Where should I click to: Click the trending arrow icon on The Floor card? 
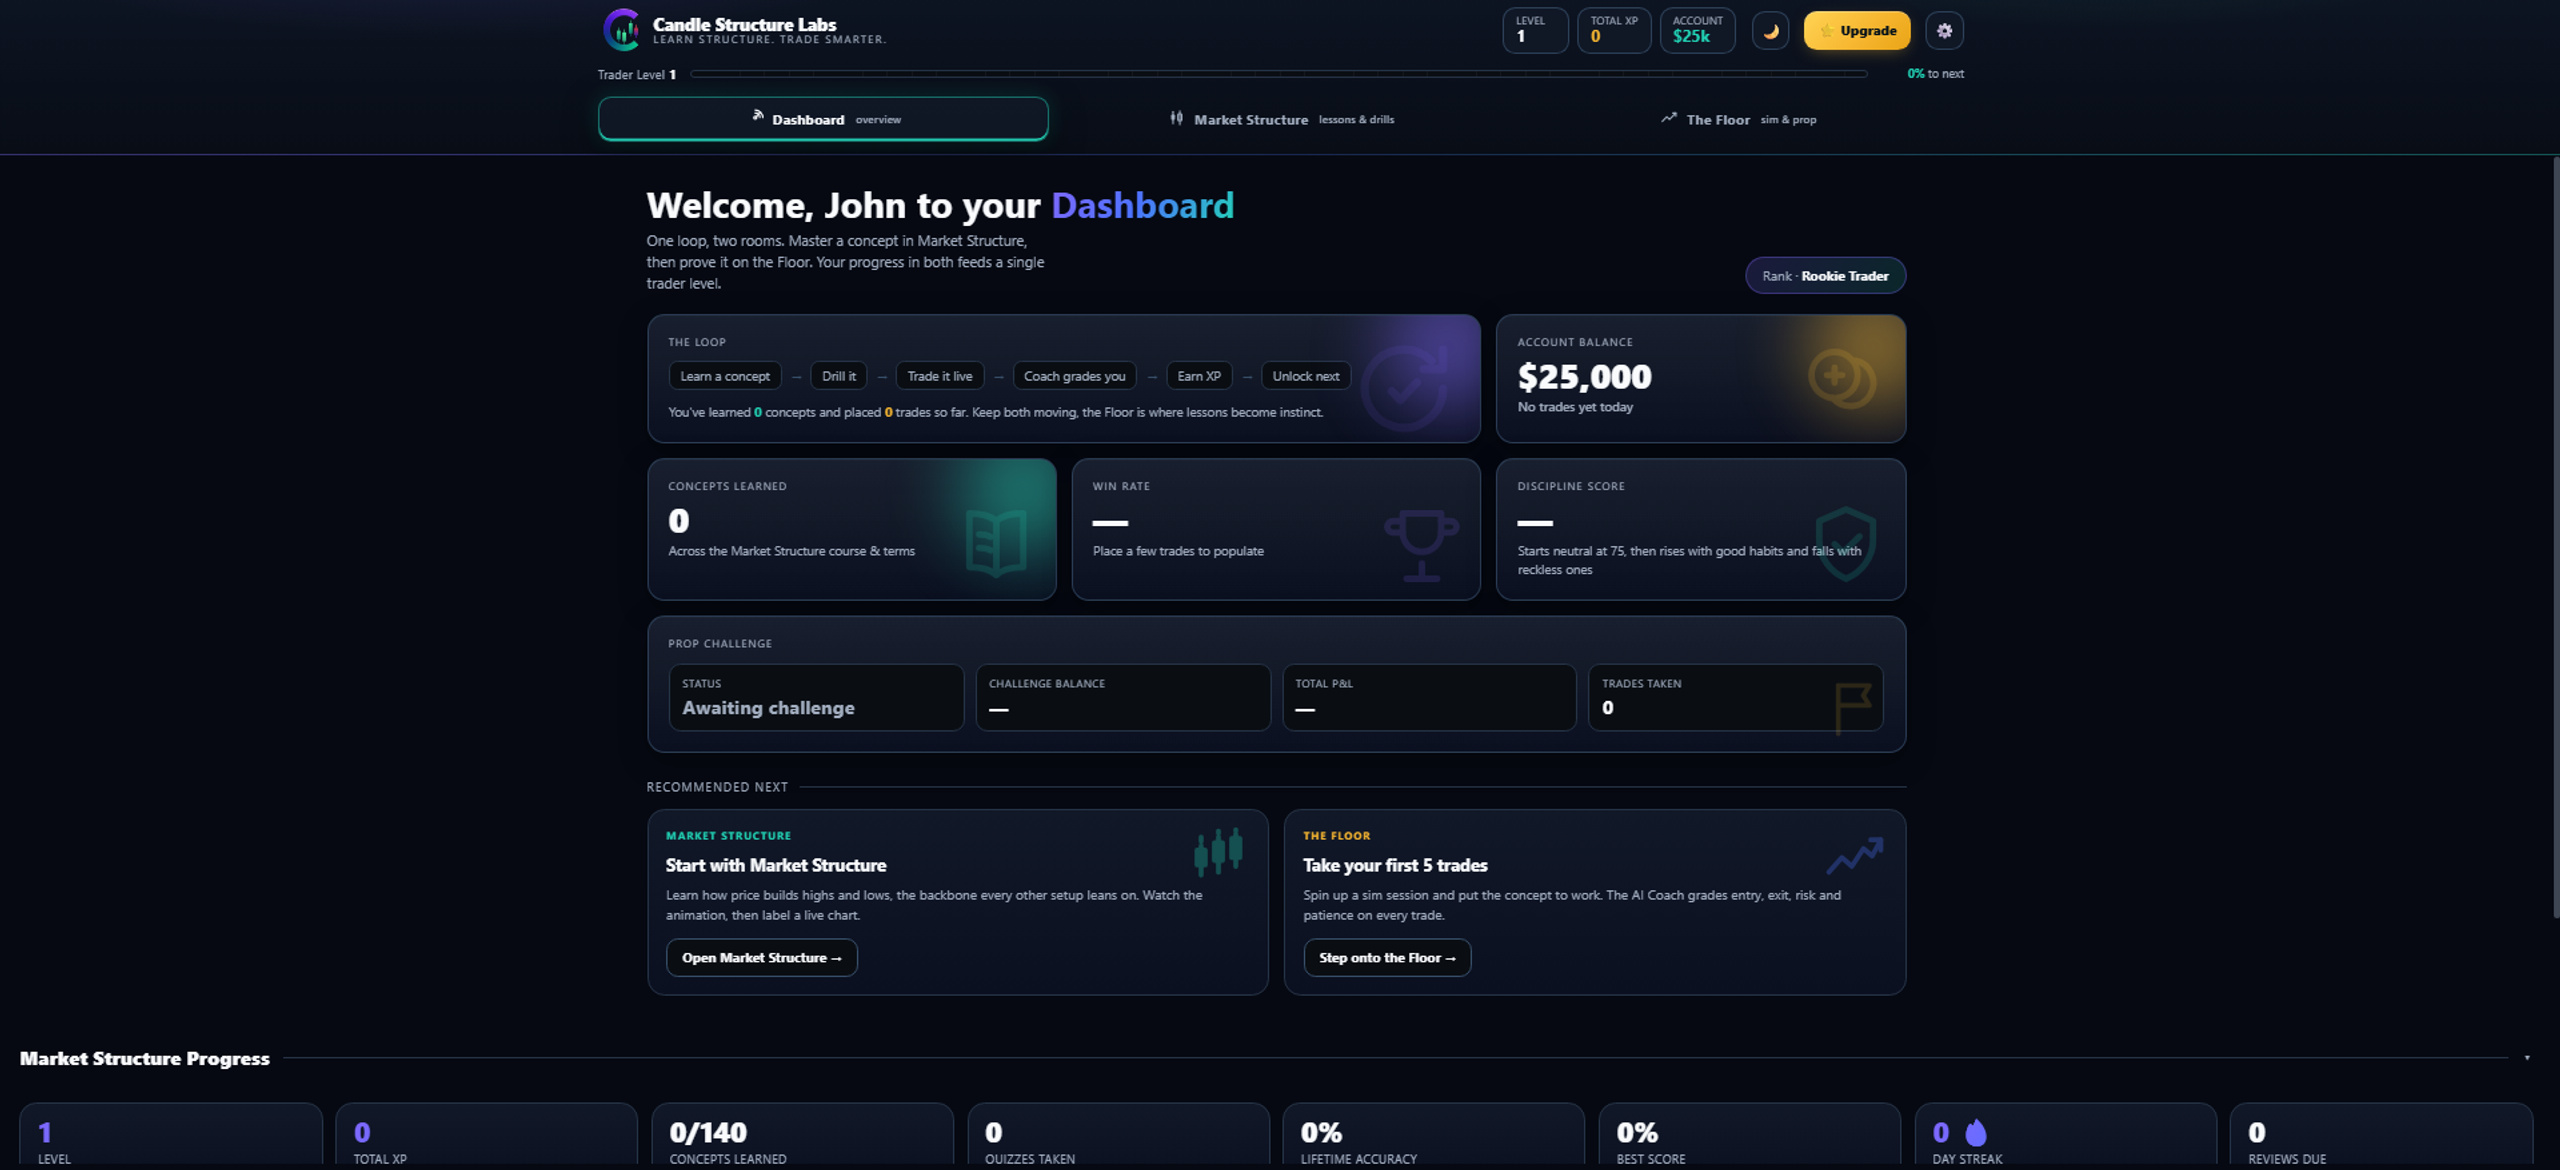coord(1855,855)
